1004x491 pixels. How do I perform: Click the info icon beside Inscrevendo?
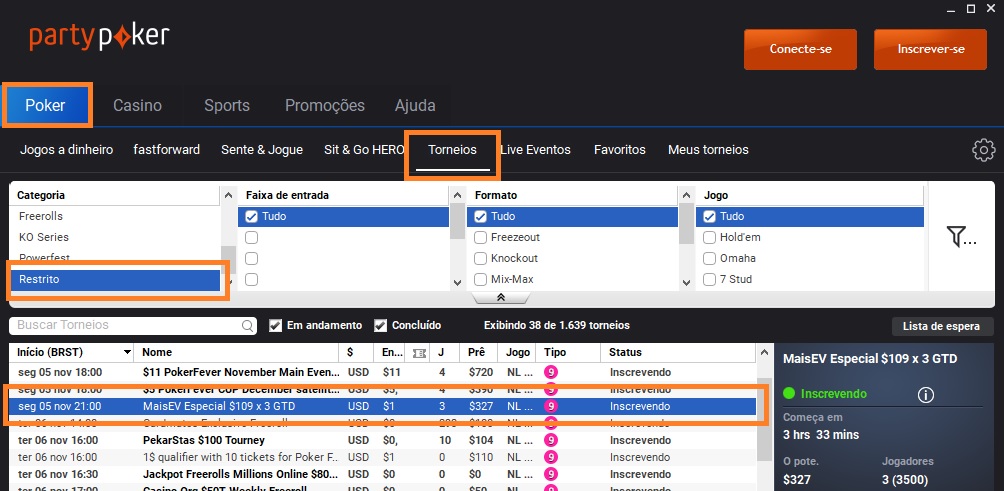tap(925, 395)
